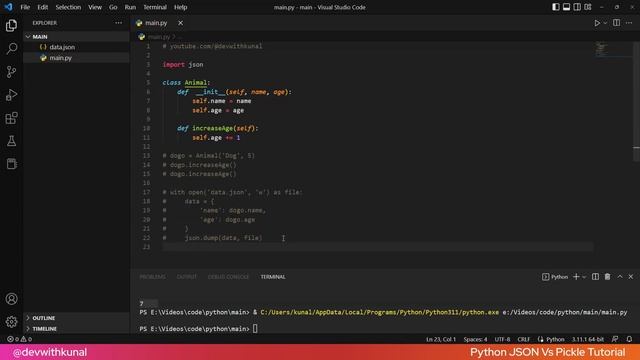Select the 3.11.1 64-bit interpreter

point(587,339)
